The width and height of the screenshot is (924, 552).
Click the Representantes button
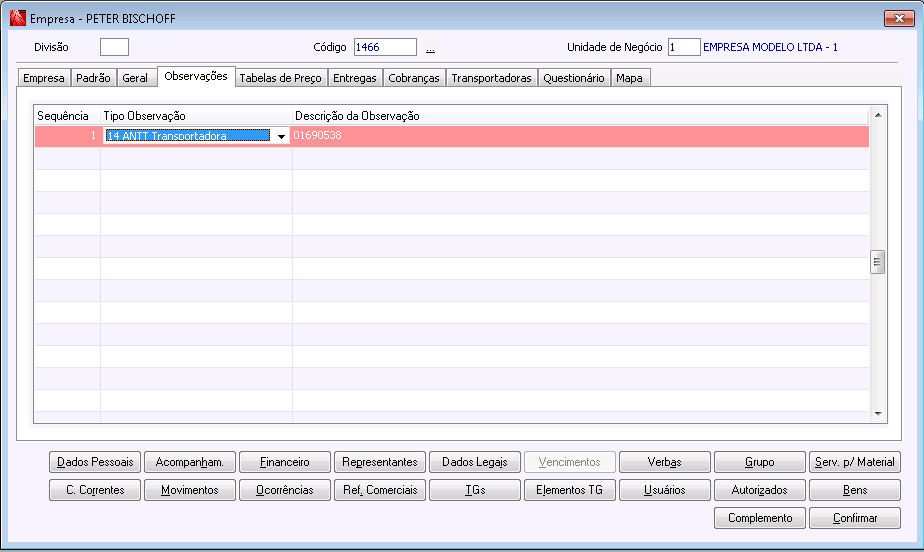pos(380,462)
